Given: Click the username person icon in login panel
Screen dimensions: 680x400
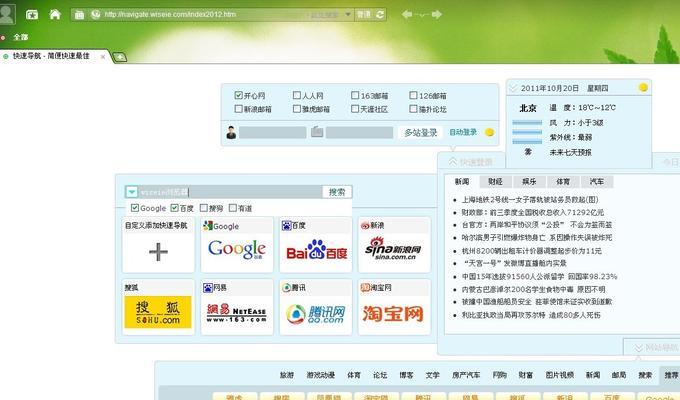Looking at the screenshot, I should point(231,132).
